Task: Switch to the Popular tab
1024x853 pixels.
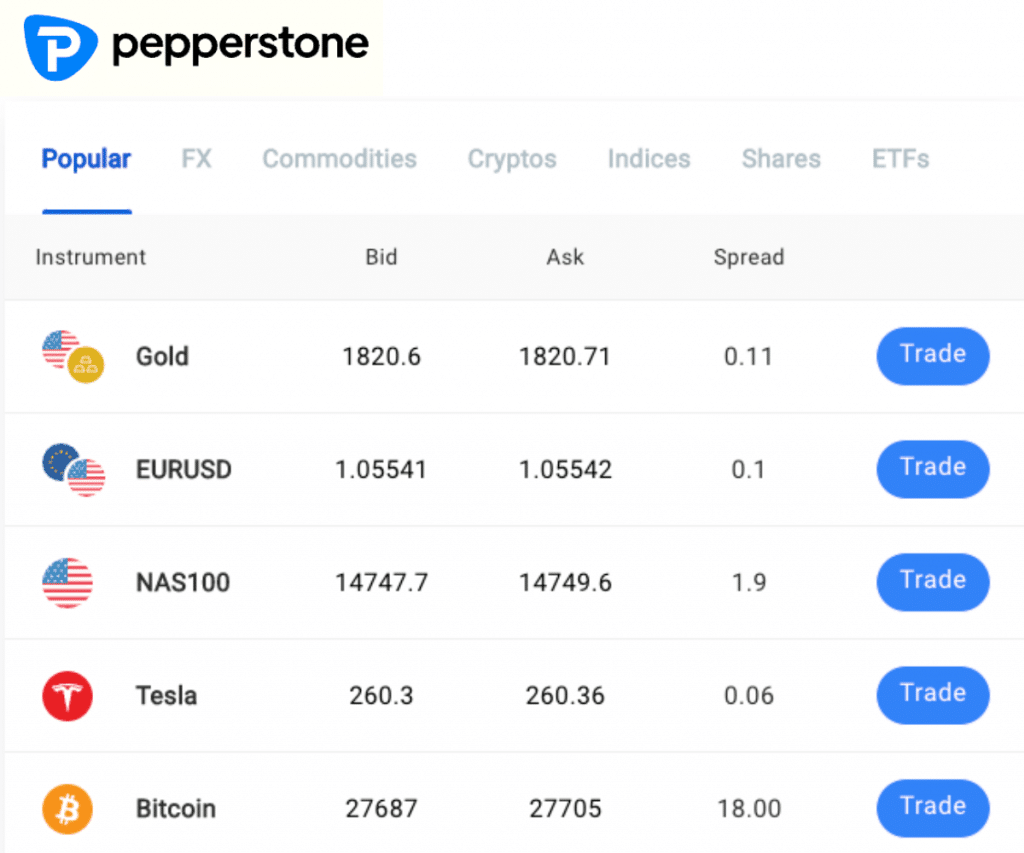Action: [x=86, y=159]
